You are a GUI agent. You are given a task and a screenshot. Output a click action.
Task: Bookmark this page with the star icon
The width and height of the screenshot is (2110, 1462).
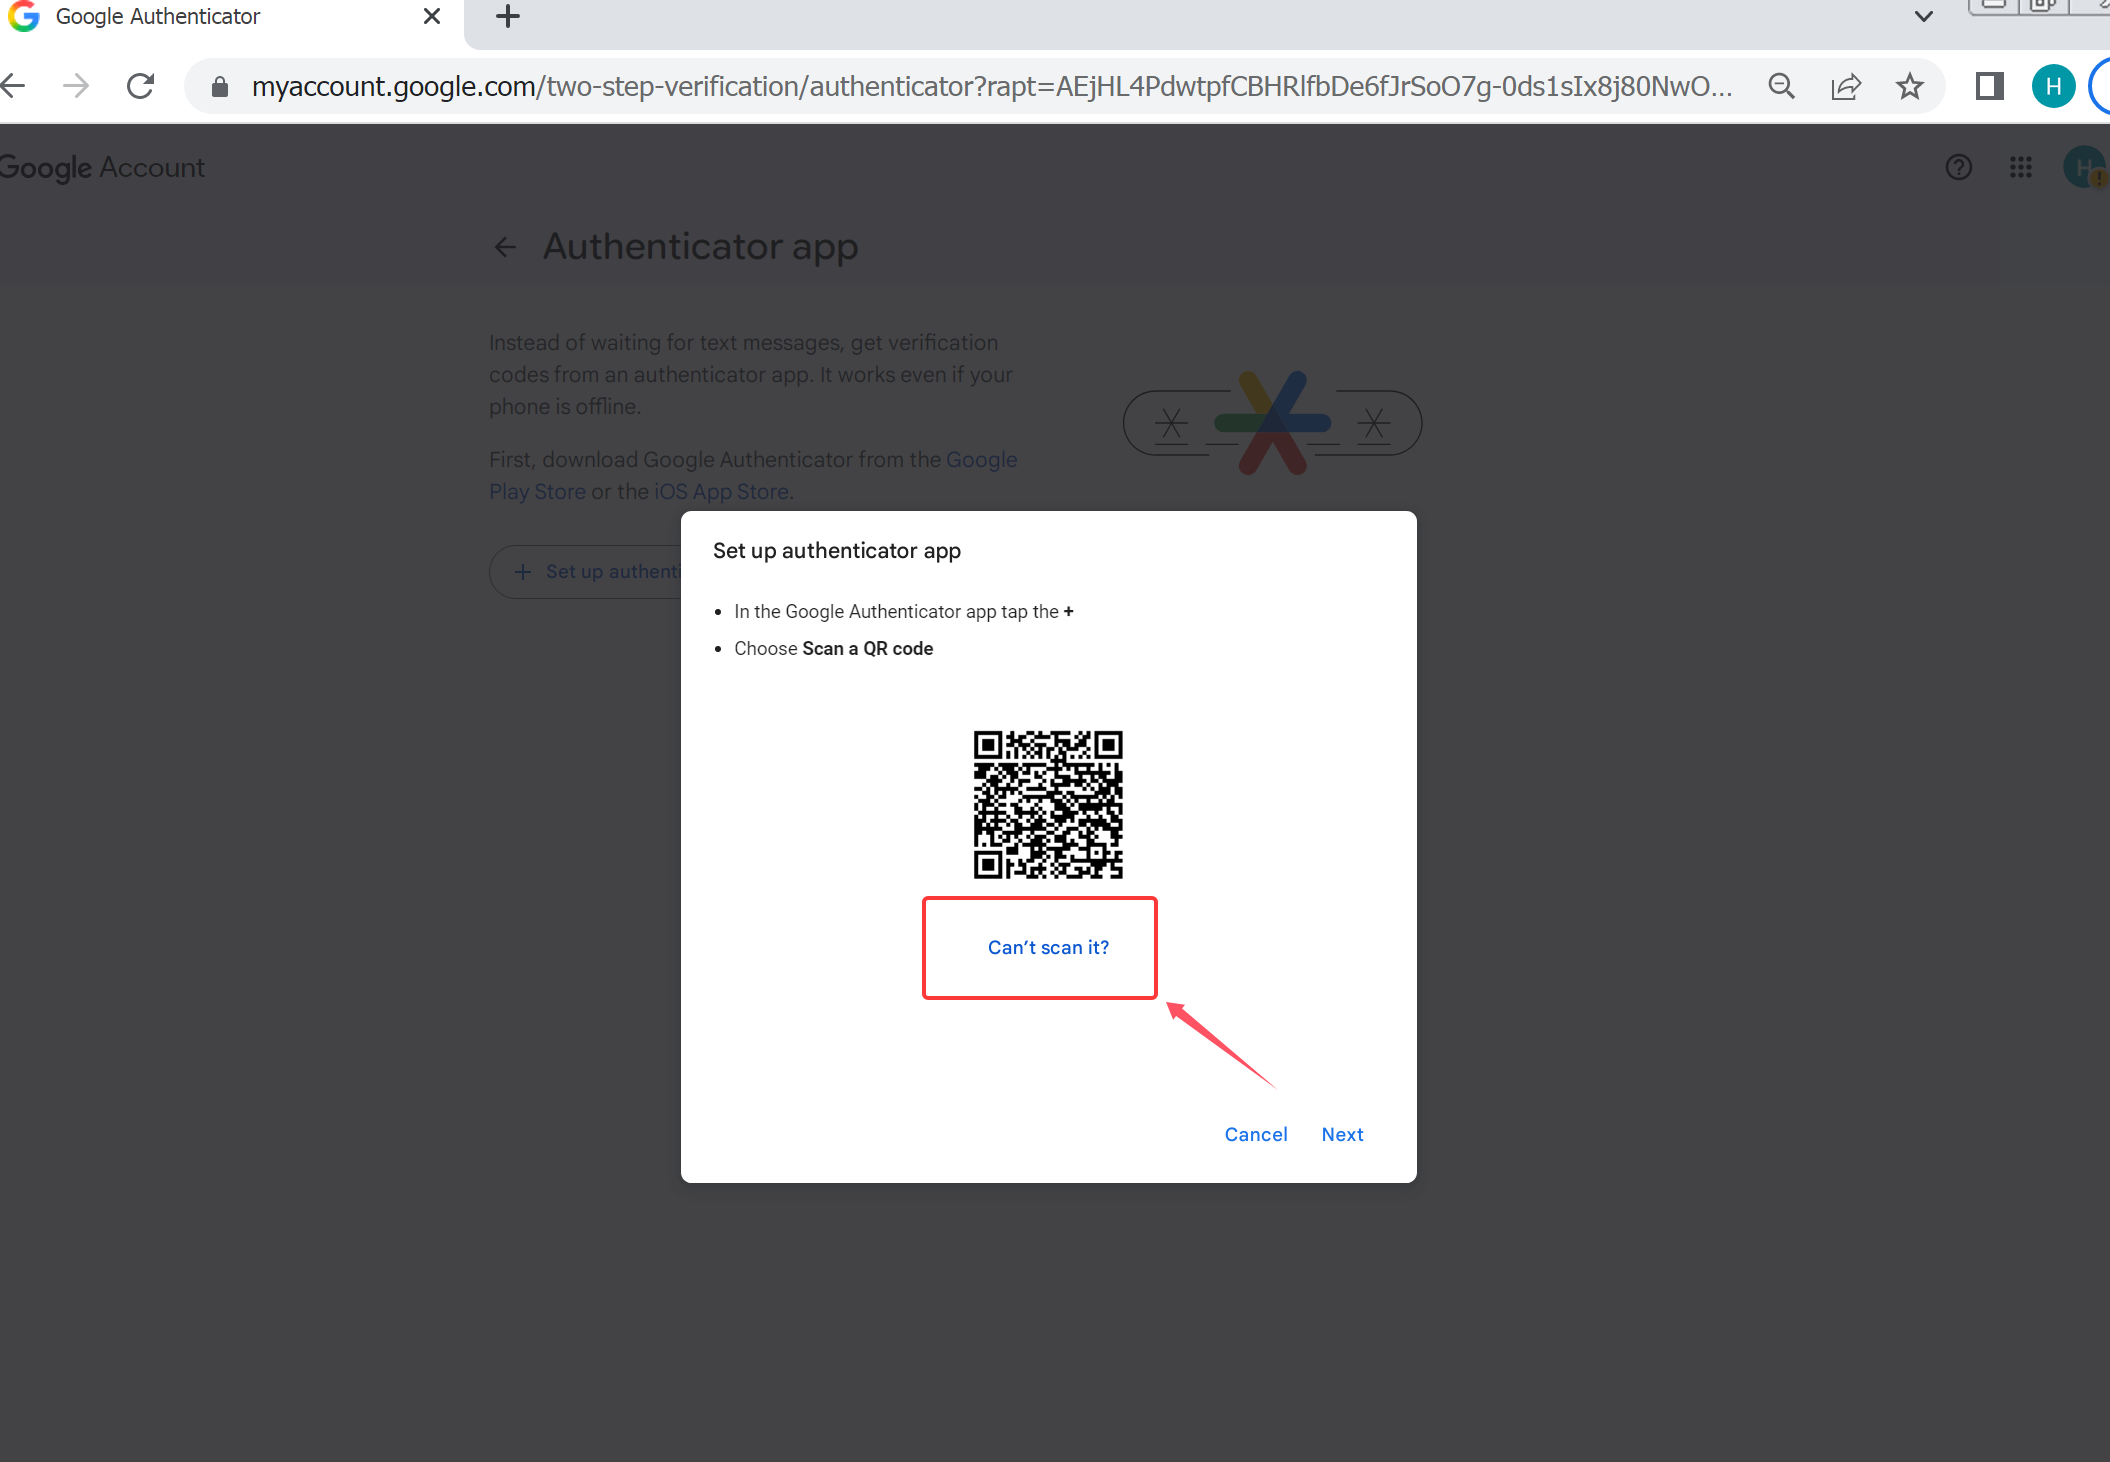1909,86
